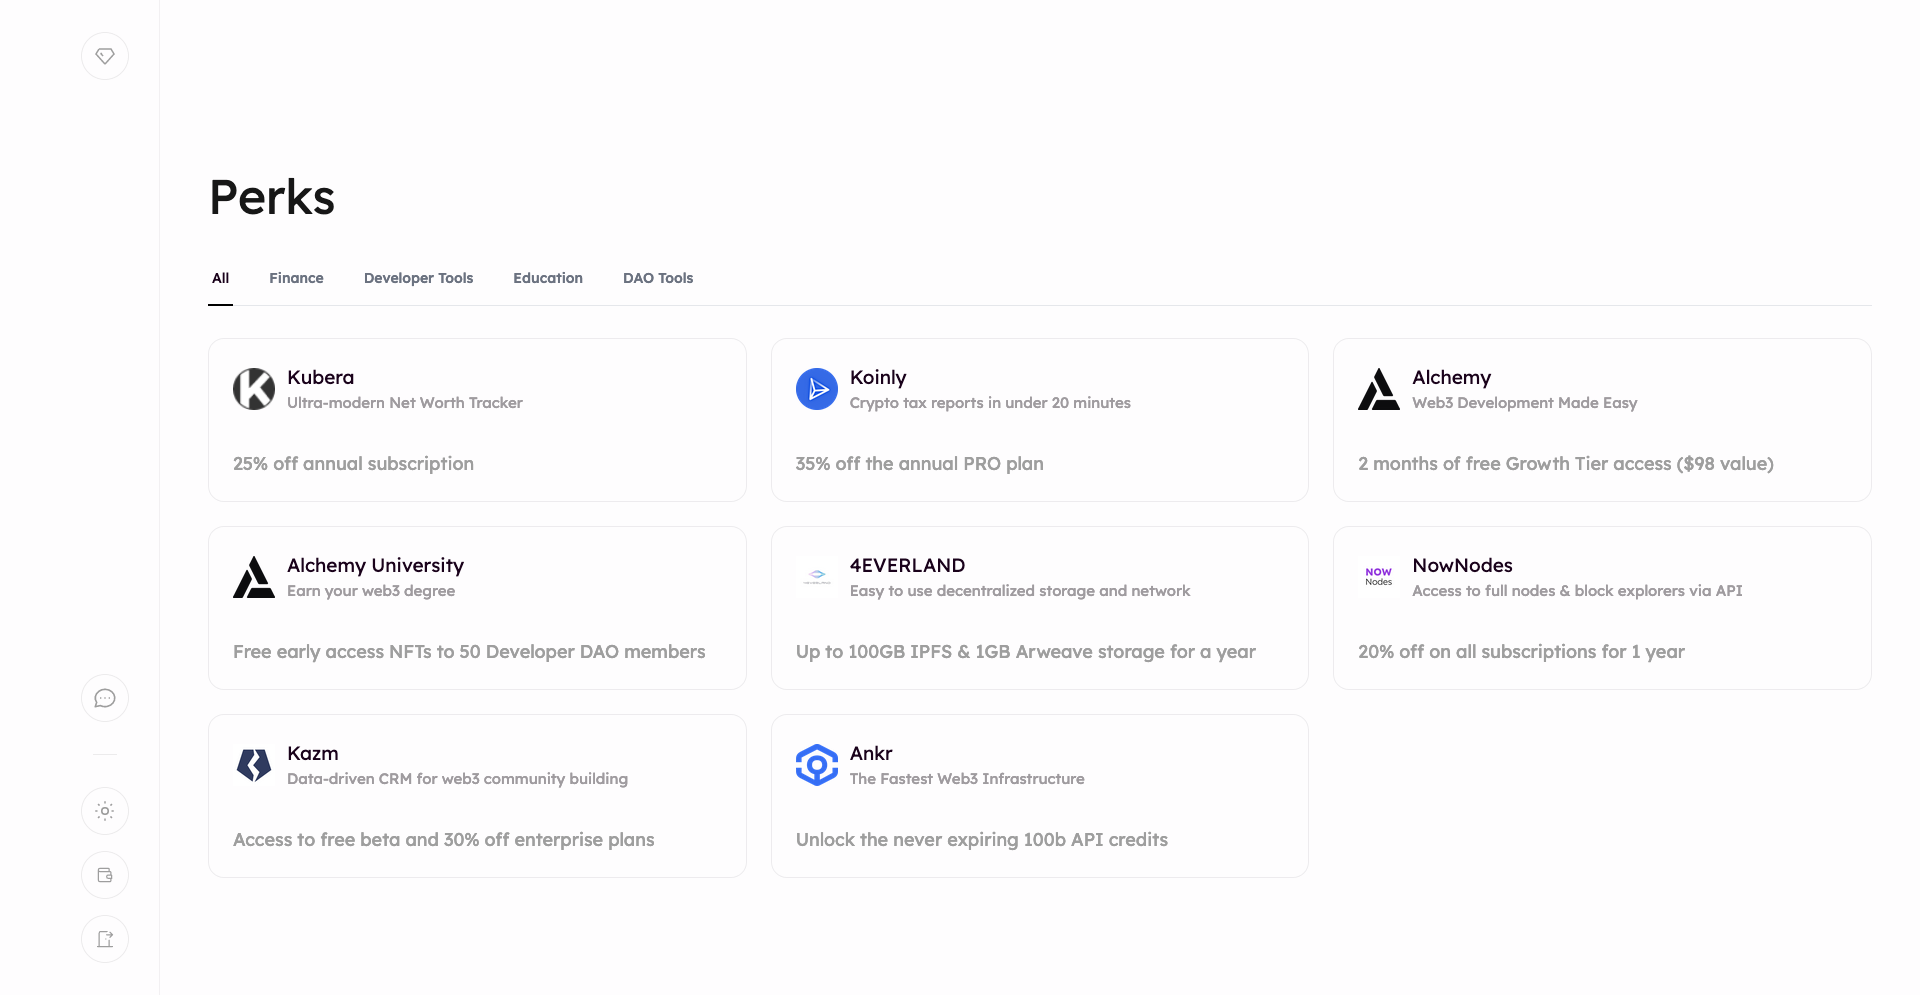Click "Crypto tax reports in under 20 minutes"
This screenshot has width=1920, height=995.
(990, 403)
